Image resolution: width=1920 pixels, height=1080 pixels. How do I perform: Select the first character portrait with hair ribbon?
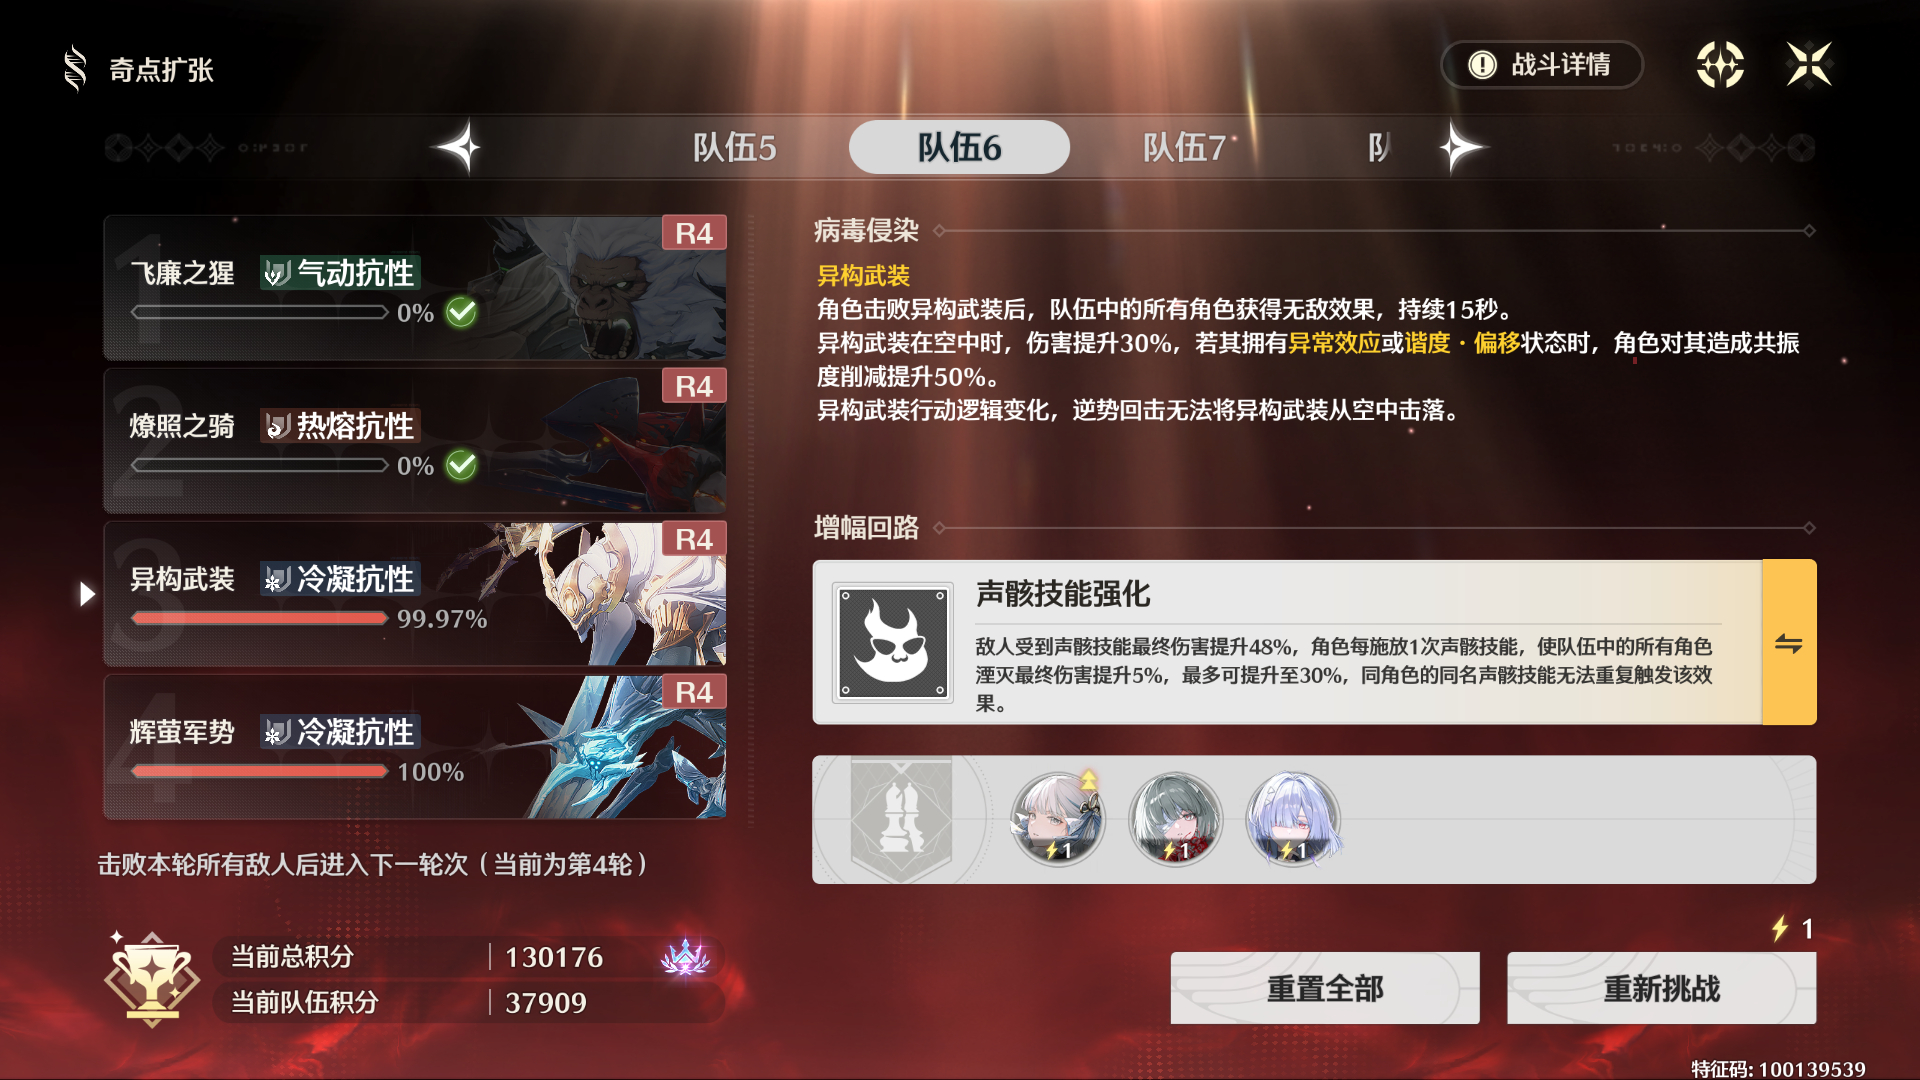coord(1058,819)
